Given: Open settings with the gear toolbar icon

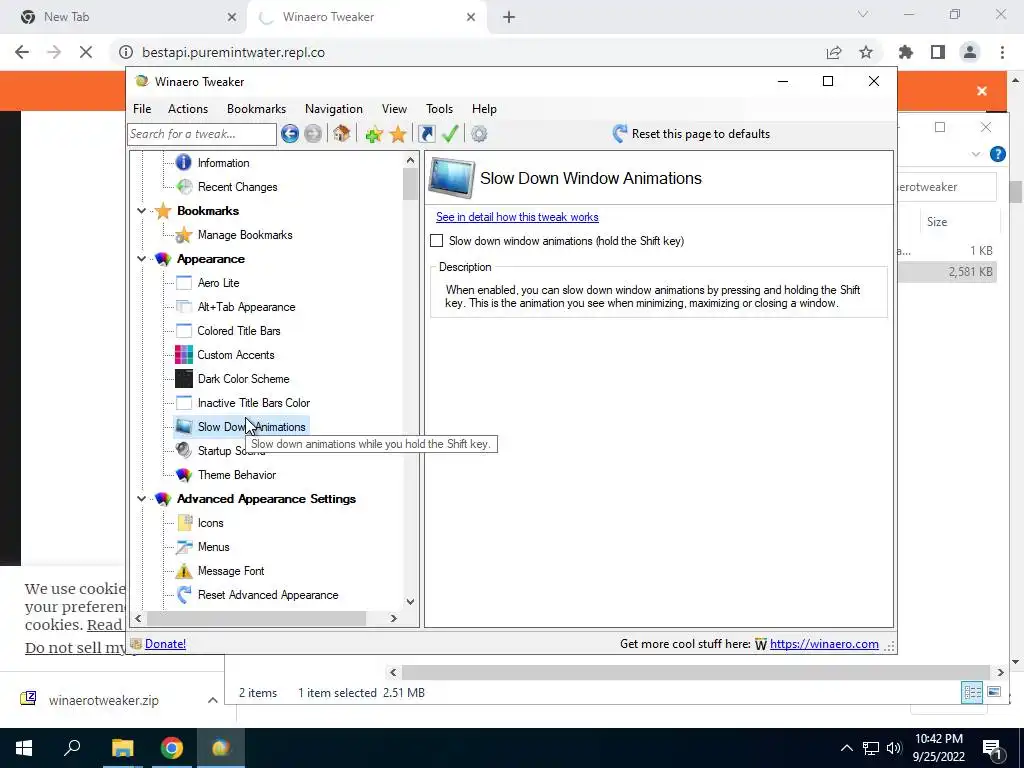Looking at the screenshot, I should pos(479,134).
